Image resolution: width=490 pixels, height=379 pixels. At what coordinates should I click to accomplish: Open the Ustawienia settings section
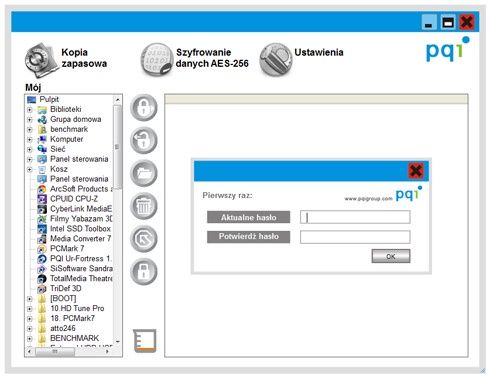pyautogui.click(x=302, y=59)
